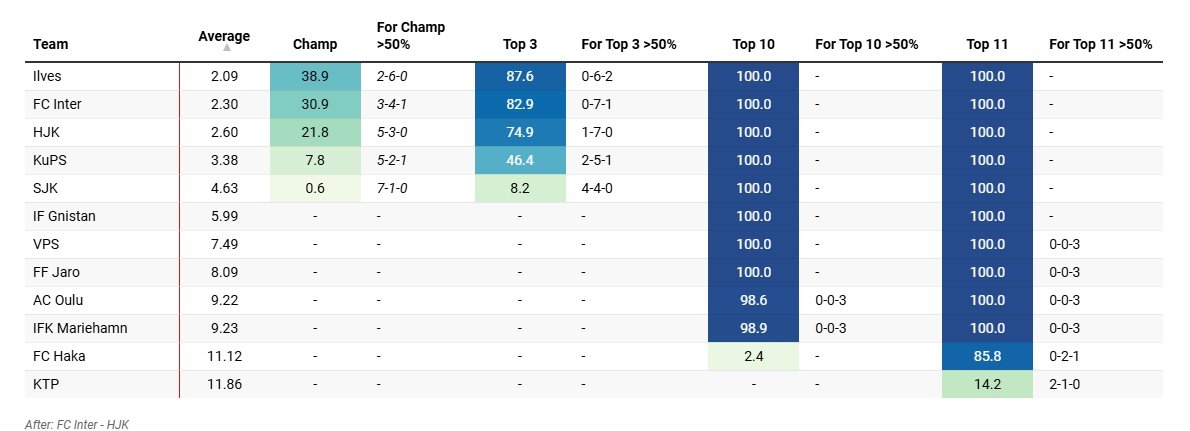Click the sort arrow under Average
This screenshot has height=431, width=1190.
click(x=226, y=47)
